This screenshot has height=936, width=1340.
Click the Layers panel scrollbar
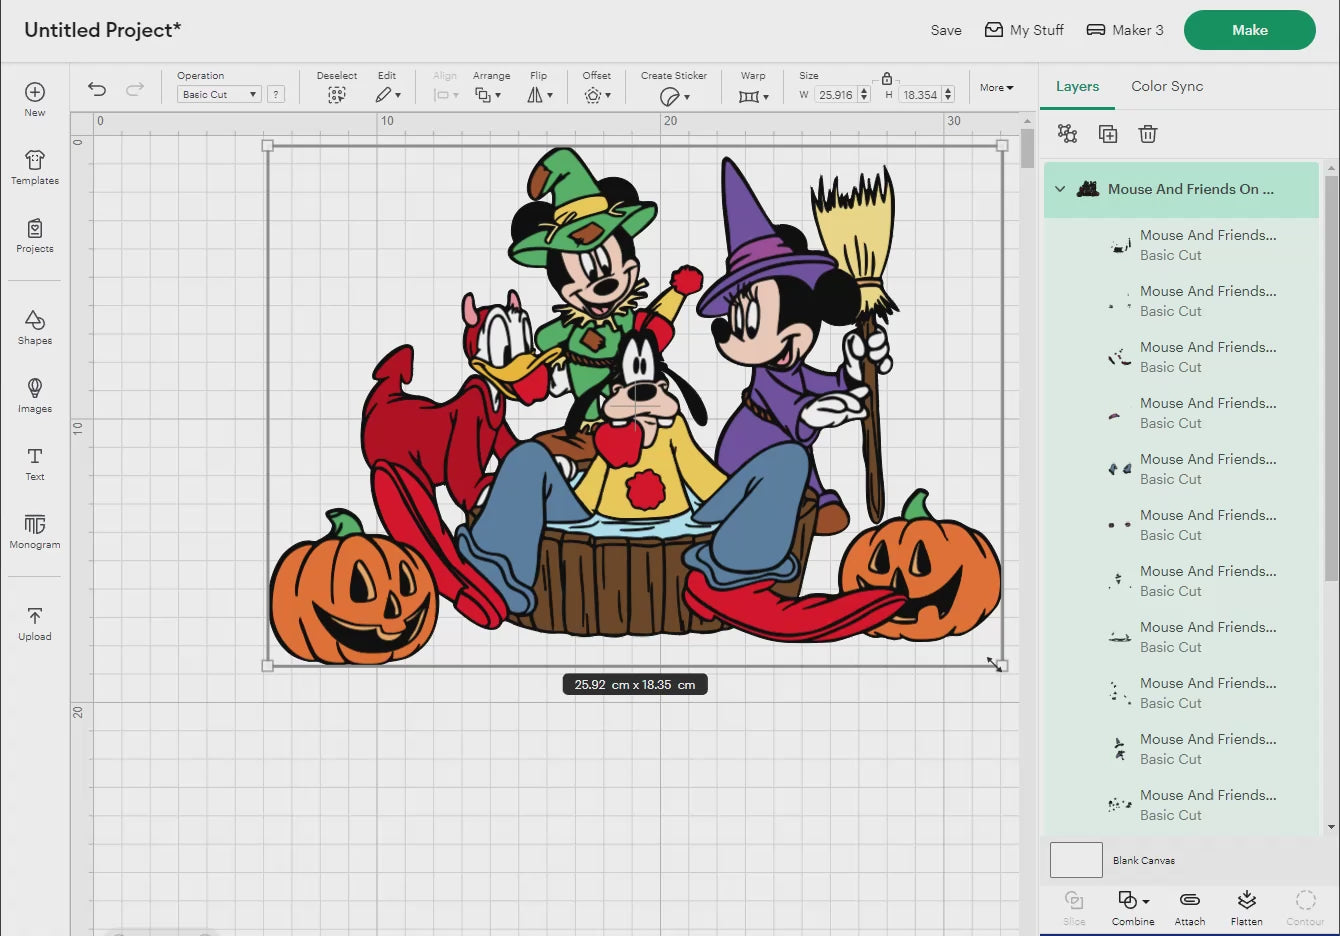tap(1331, 378)
